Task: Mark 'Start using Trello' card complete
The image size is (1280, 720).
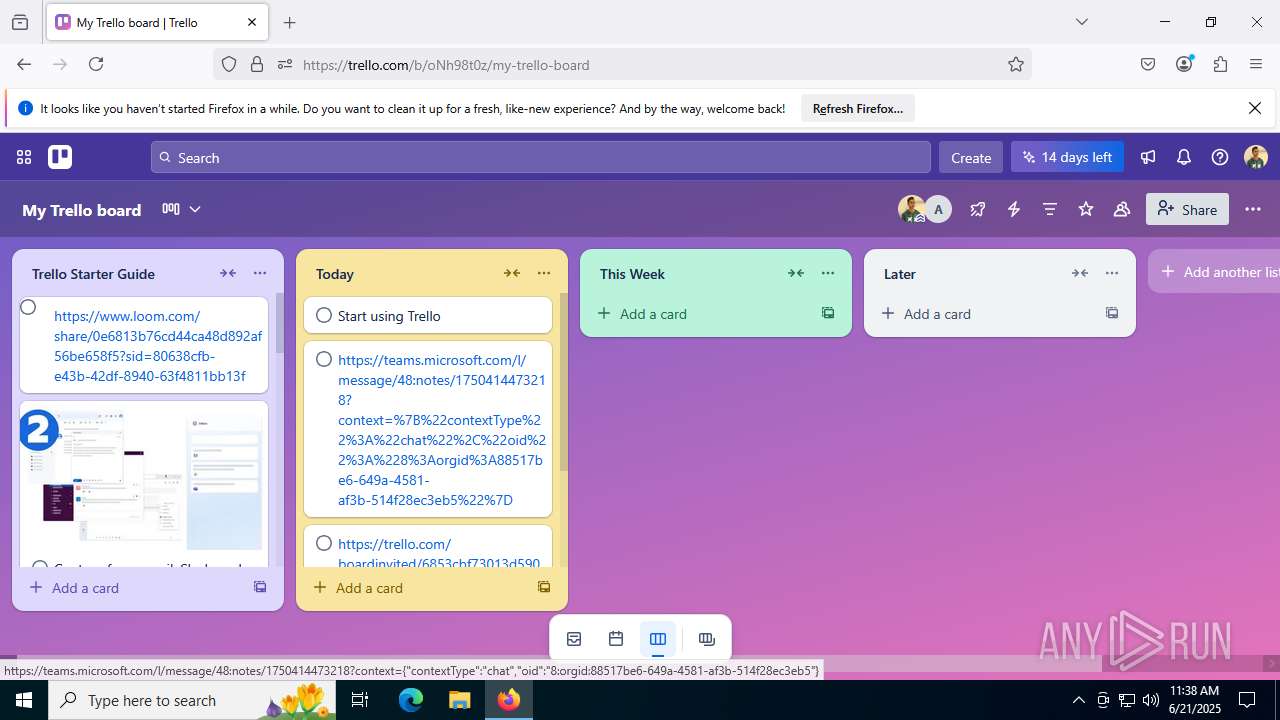Action: coord(324,315)
